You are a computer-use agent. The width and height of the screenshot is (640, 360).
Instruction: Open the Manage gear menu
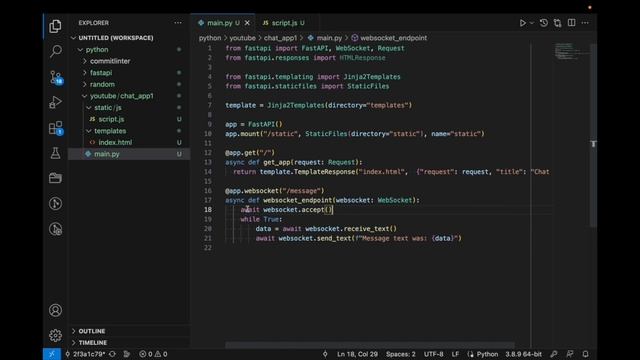56,336
